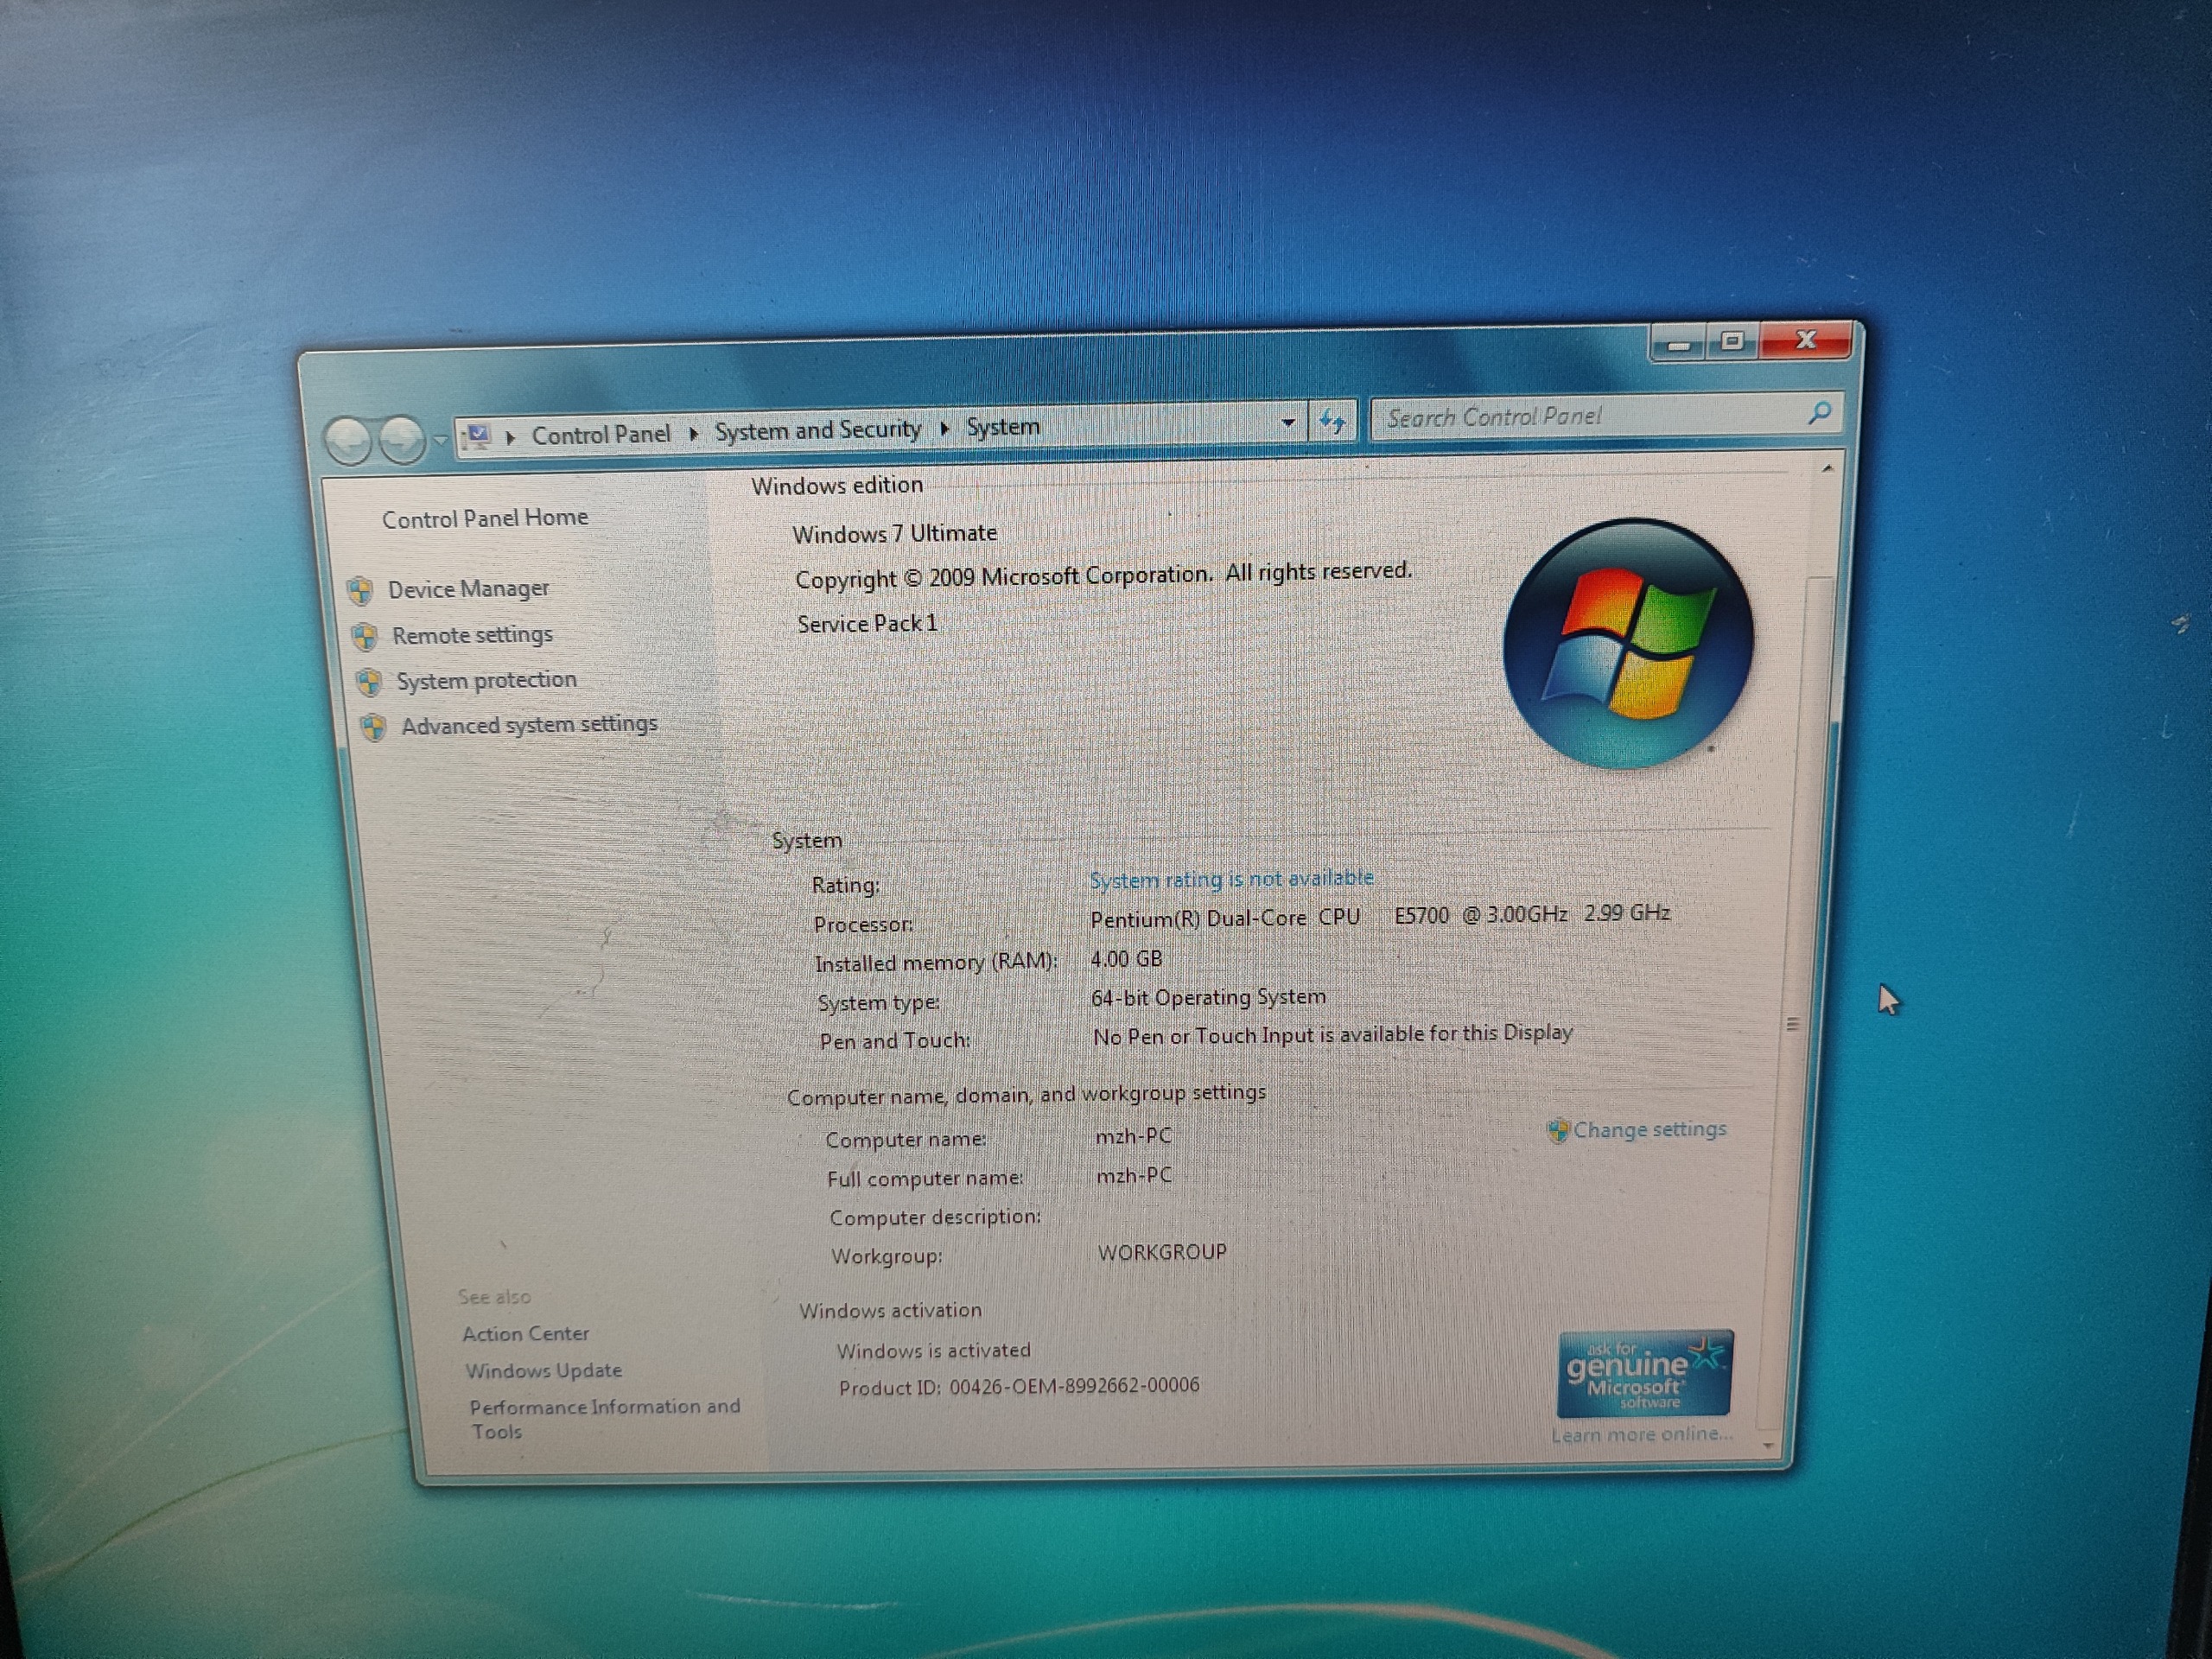Screen dimensions: 2212x1659
Task: Open Remote settings from left pane
Action: tap(472, 635)
